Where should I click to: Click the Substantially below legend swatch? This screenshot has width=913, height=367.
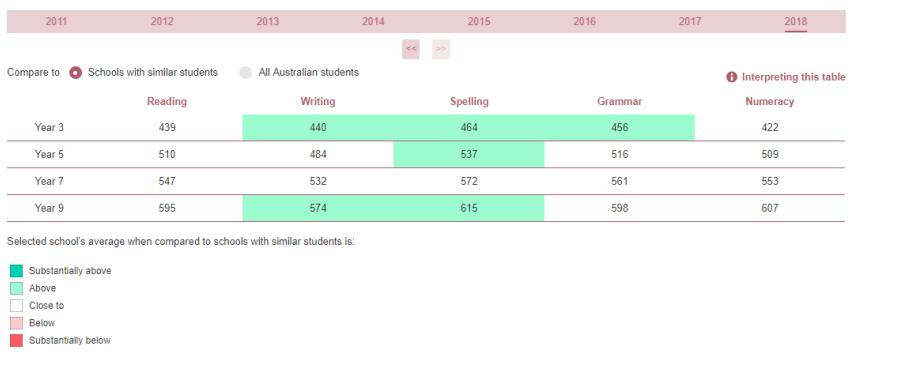[16, 340]
